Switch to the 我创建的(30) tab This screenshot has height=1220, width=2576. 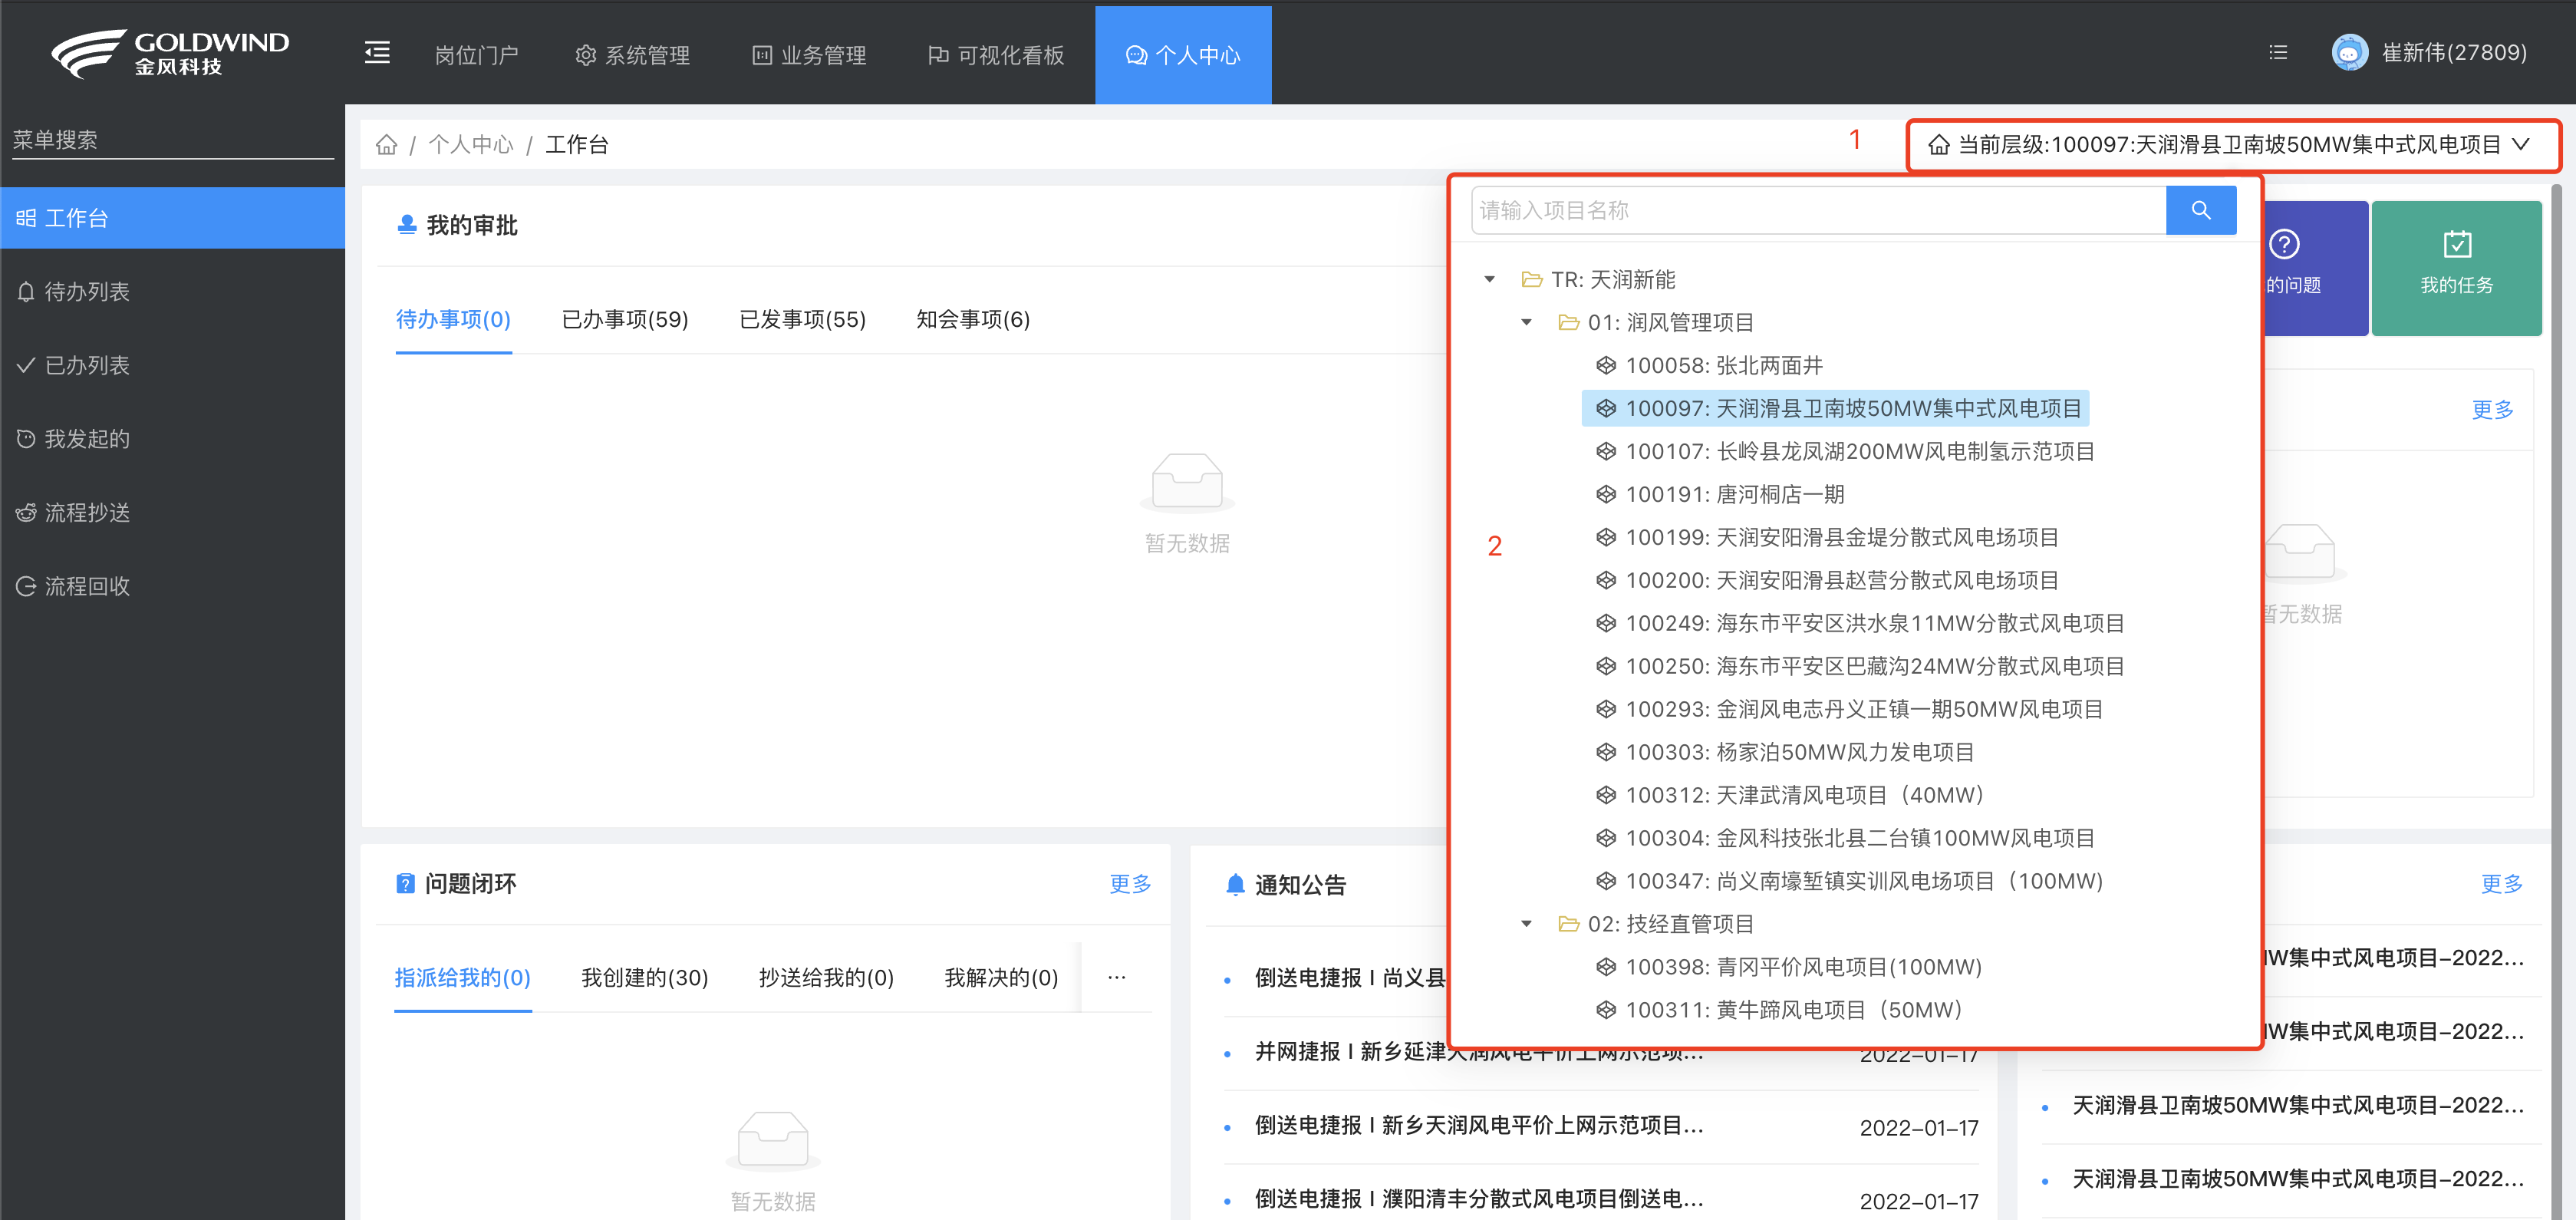point(644,977)
